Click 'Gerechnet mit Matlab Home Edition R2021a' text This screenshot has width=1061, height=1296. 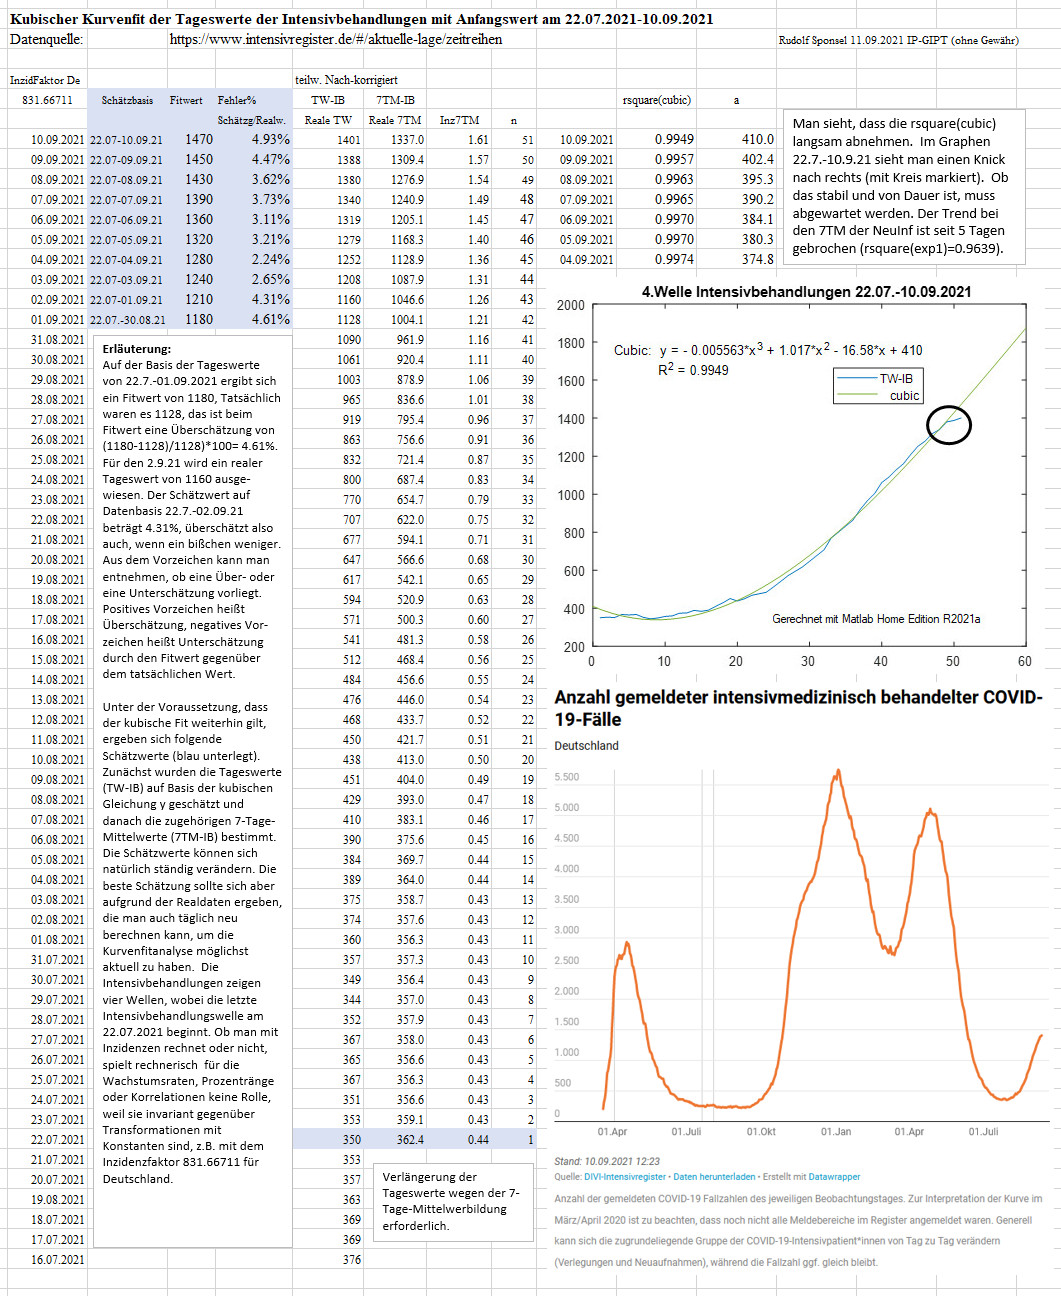coord(876,619)
